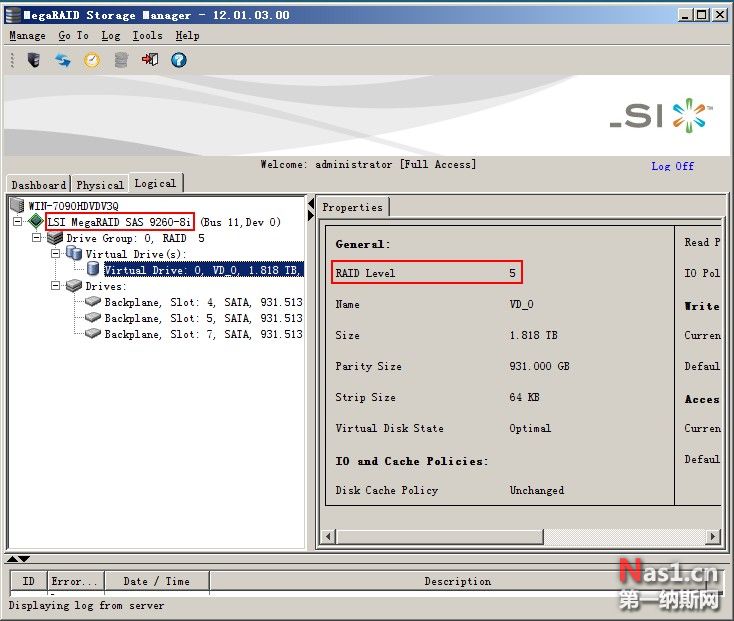
Task: Click the grayed database toolbar icon
Action: (121, 60)
